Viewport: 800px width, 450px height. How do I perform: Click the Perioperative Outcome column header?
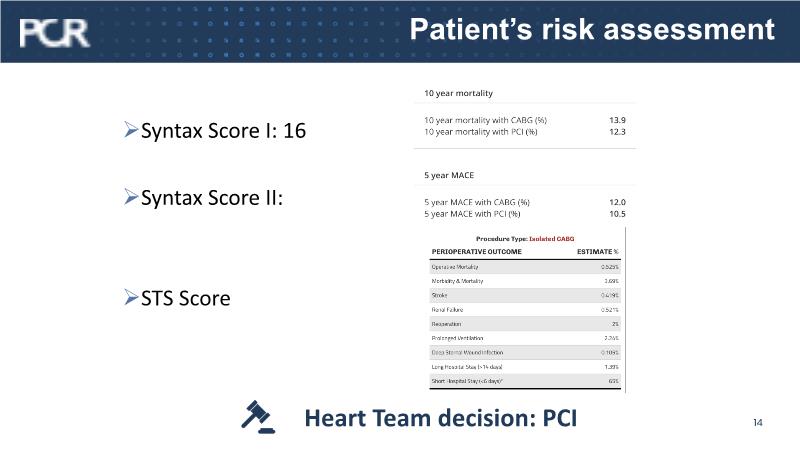point(476,251)
